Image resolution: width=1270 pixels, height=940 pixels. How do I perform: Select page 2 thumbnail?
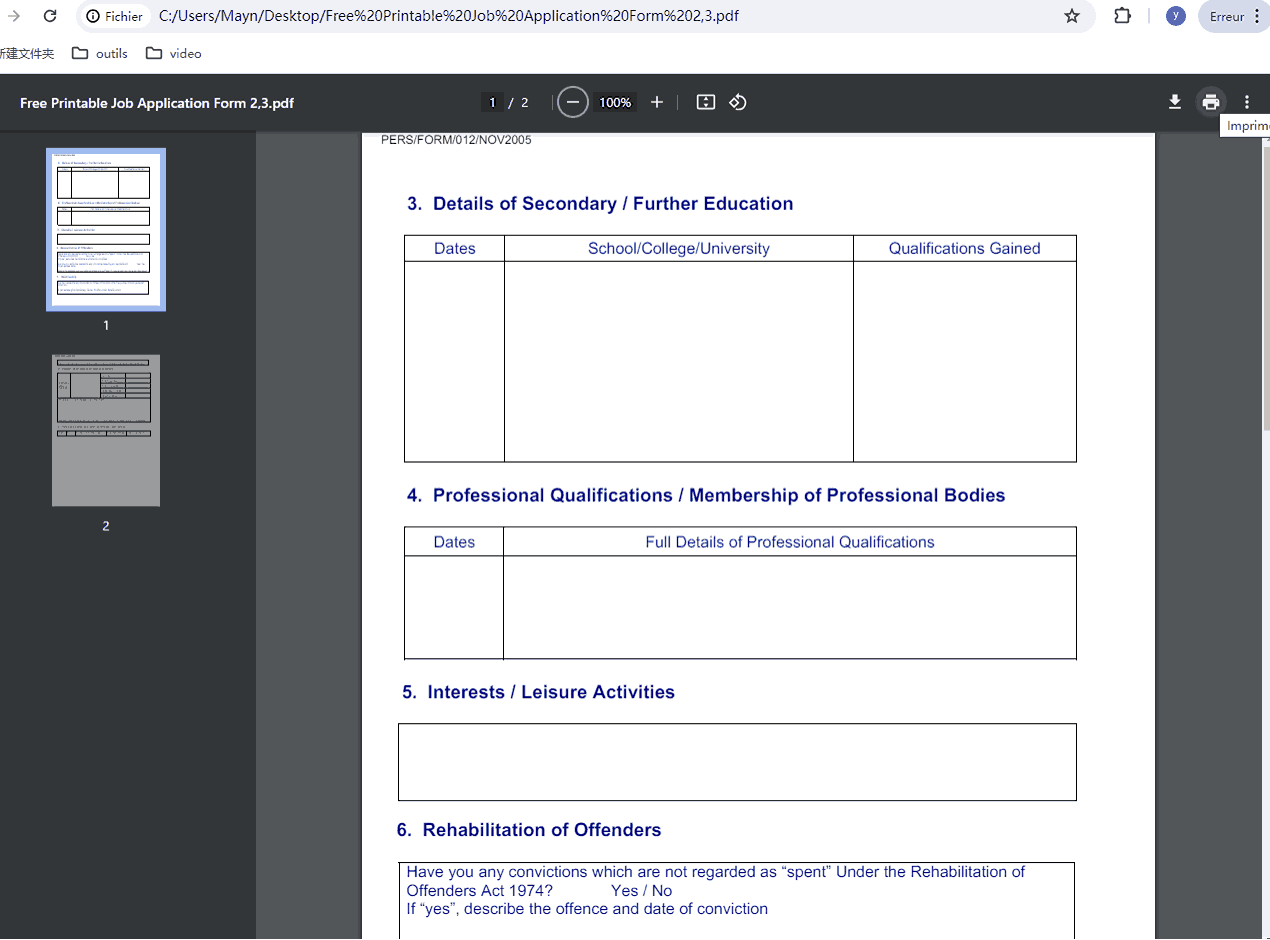106,430
